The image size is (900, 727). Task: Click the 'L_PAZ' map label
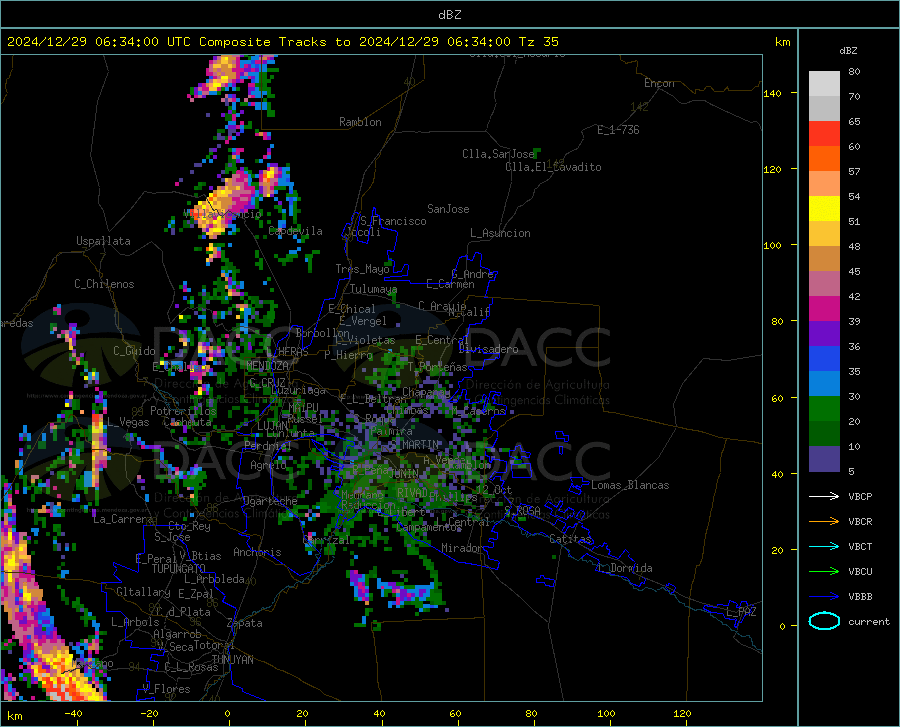point(741,612)
